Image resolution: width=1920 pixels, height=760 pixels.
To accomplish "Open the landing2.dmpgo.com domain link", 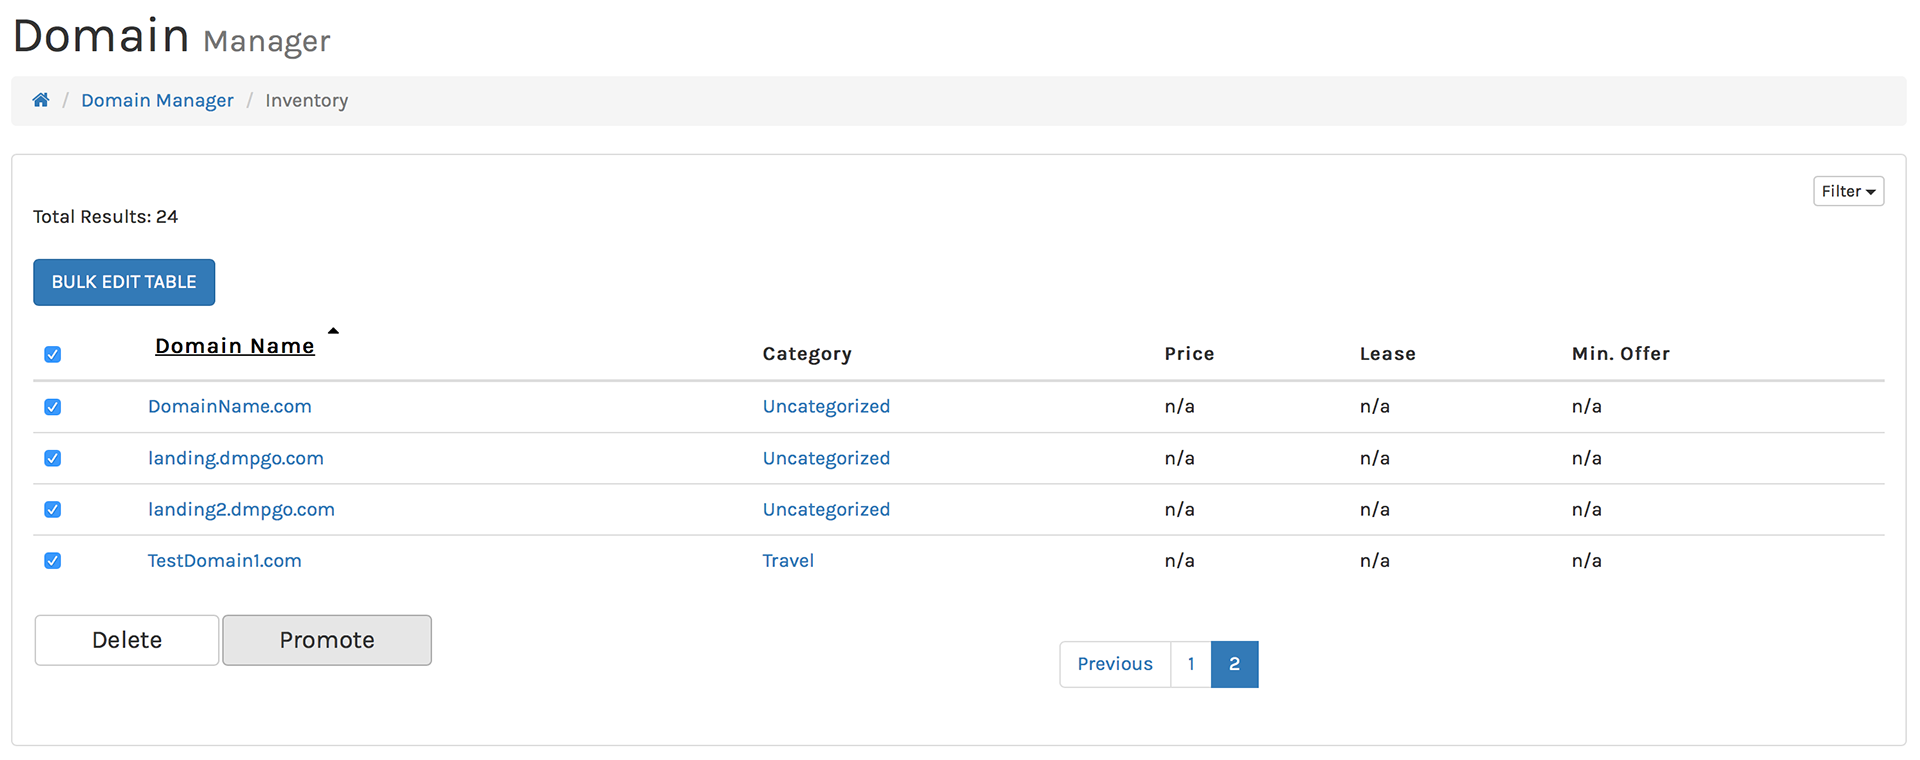I will 241,509.
